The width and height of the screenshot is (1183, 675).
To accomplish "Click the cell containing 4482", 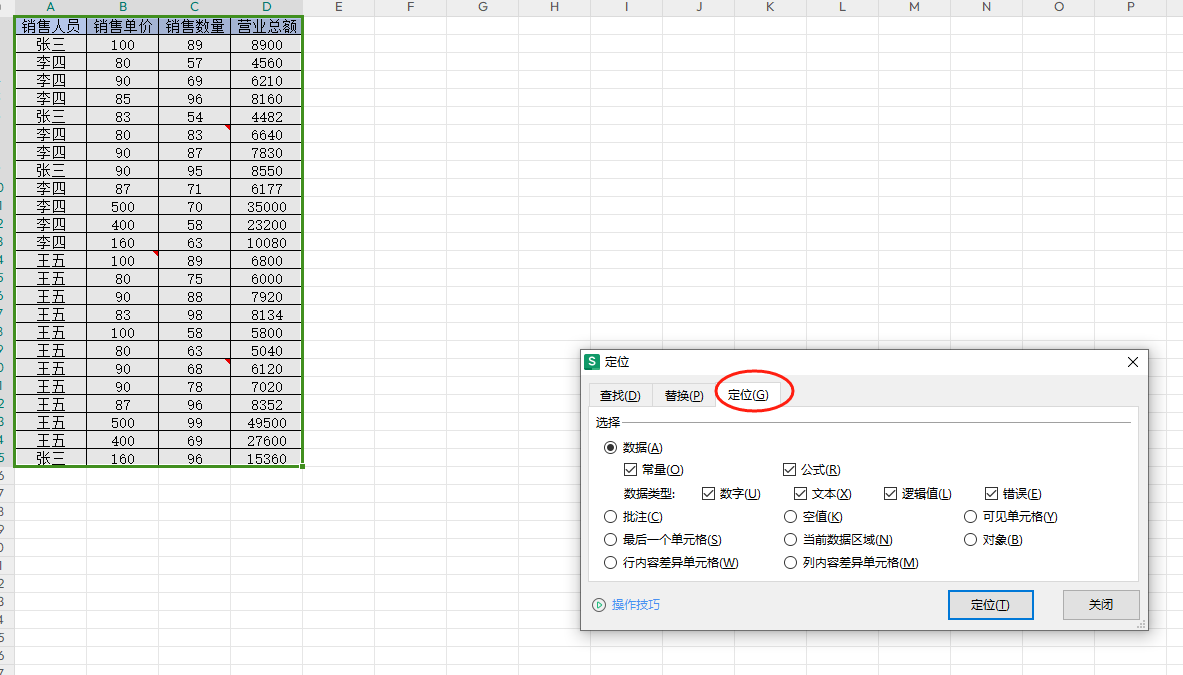I will [x=266, y=117].
